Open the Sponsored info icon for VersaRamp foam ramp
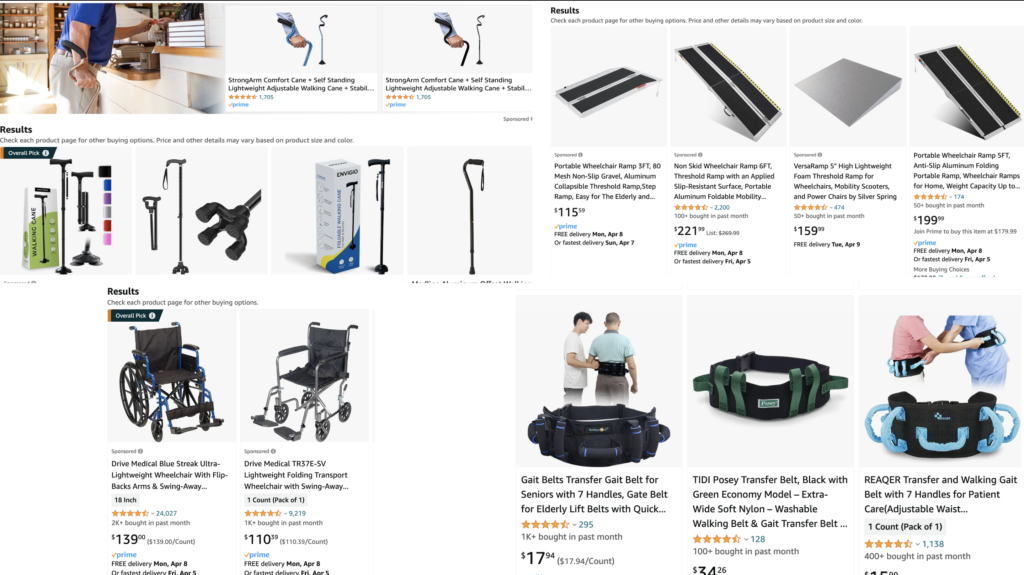 pyautogui.click(x=820, y=155)
